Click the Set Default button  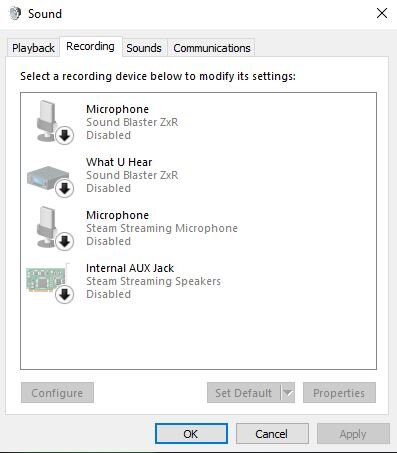[x=244, y=393]
